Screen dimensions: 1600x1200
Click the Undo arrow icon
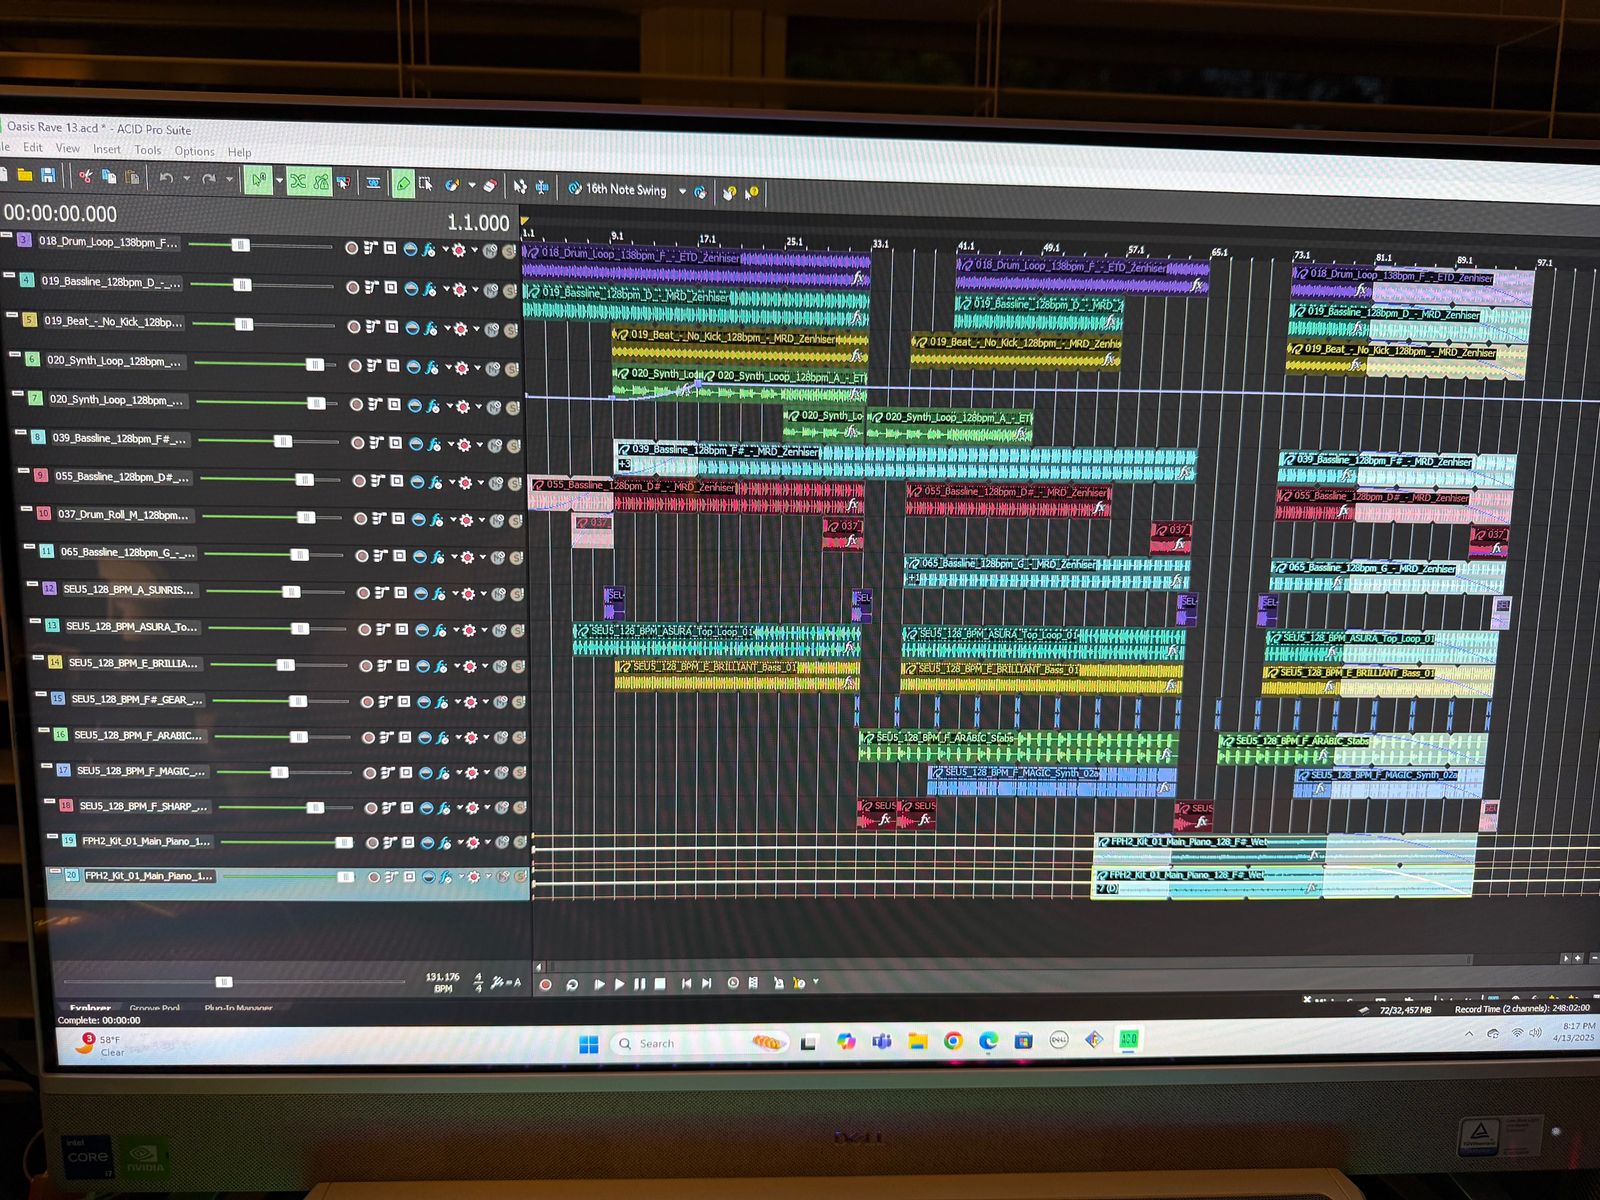[166, 179]
